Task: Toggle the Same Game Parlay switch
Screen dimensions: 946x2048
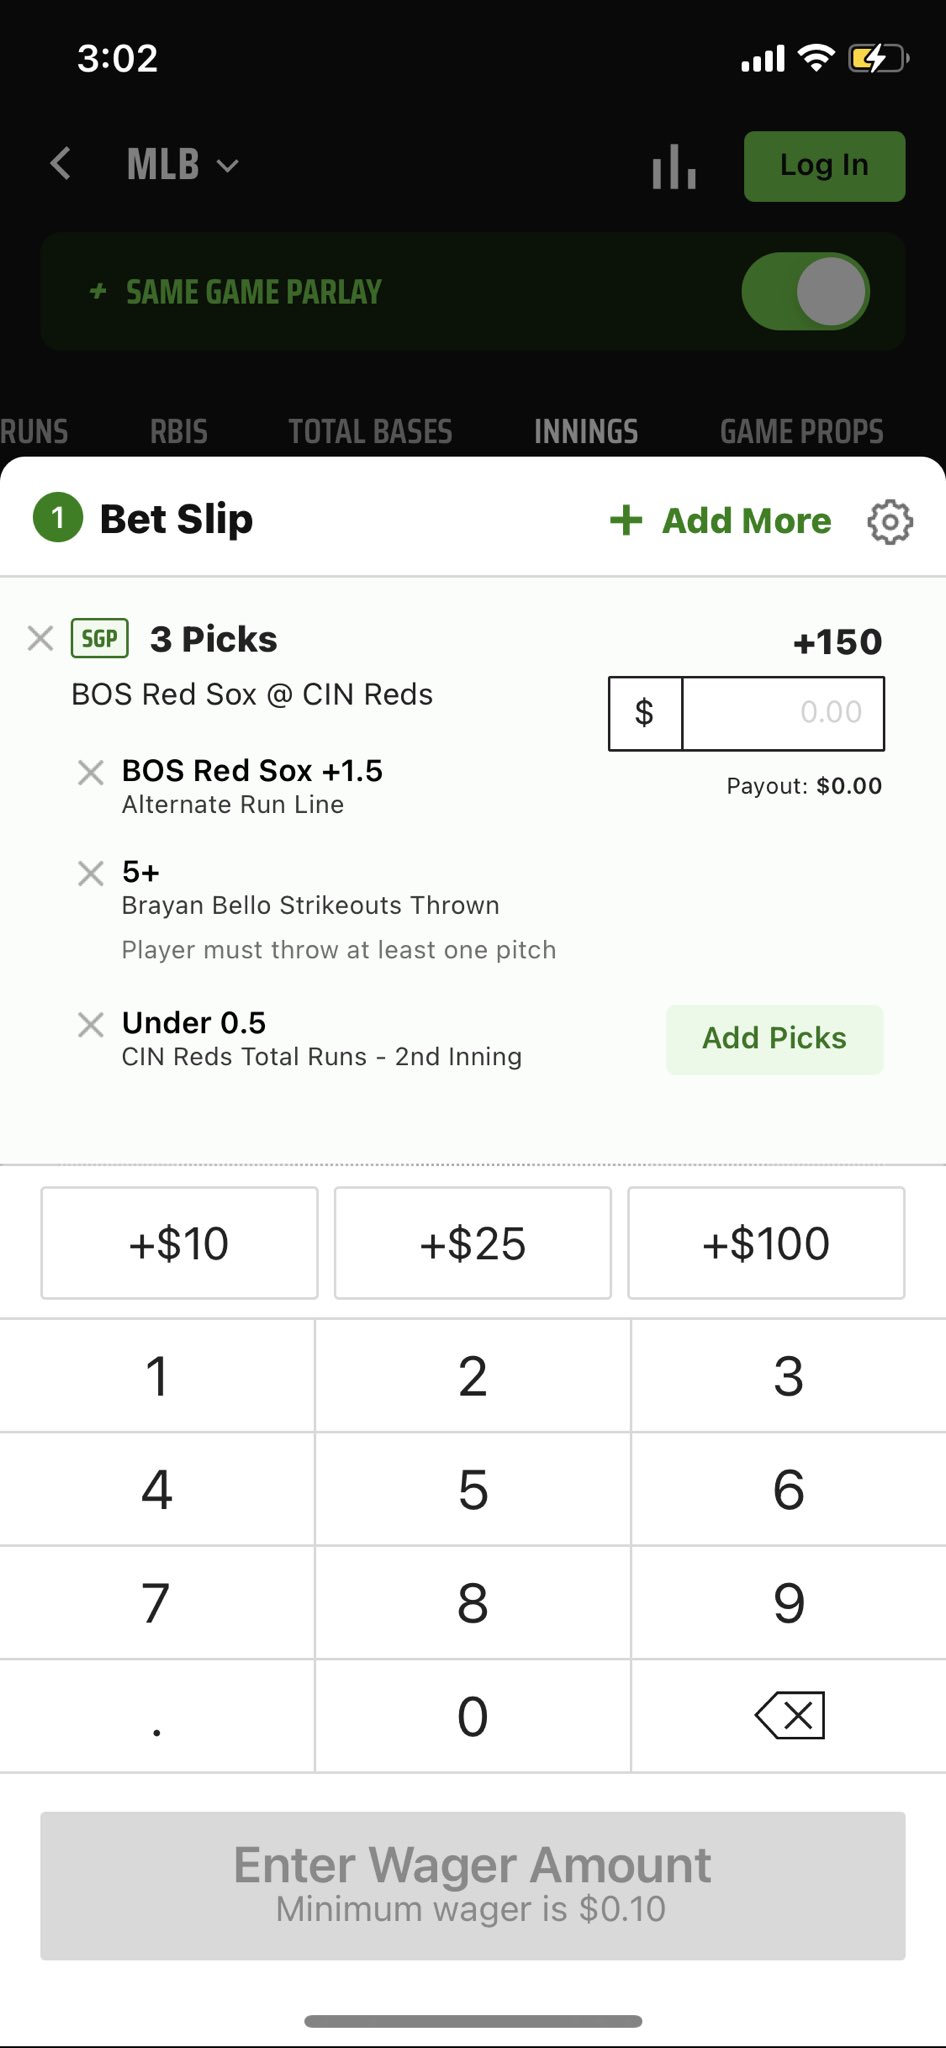Action: click(x=805, y=292)
